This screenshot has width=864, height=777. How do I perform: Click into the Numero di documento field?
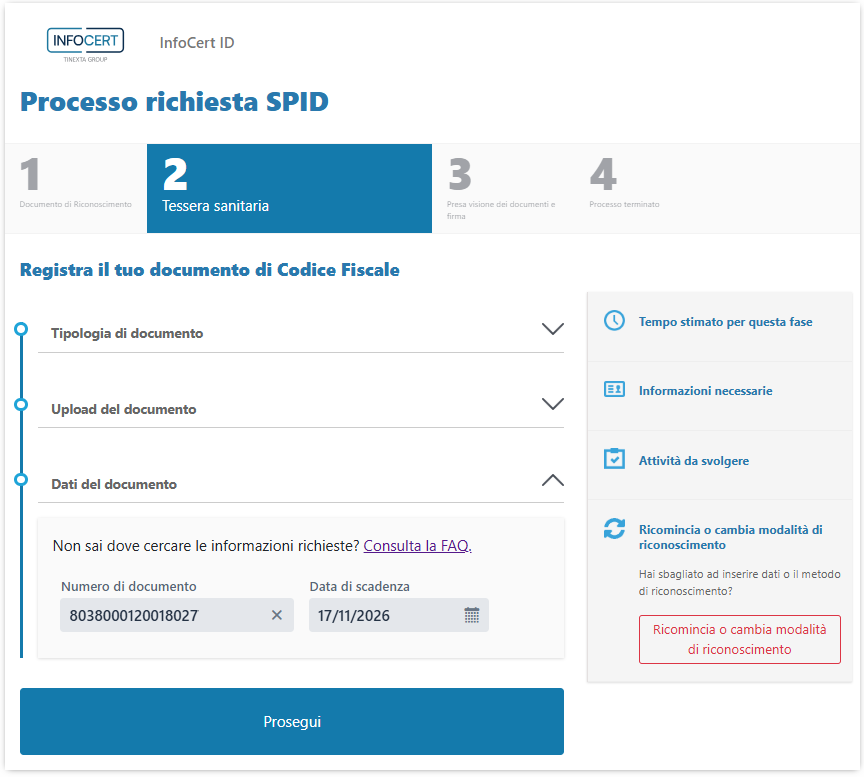tap(160, 615)
